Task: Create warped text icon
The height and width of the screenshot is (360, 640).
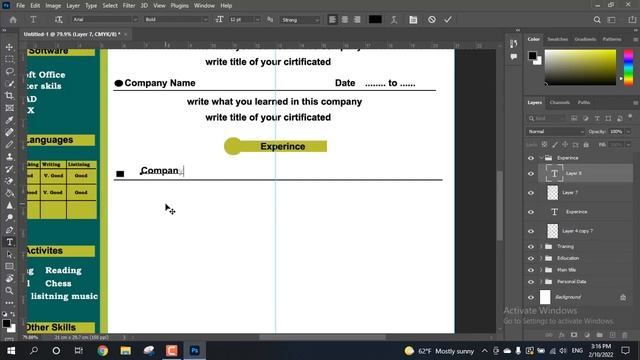Action: (394, 20)
